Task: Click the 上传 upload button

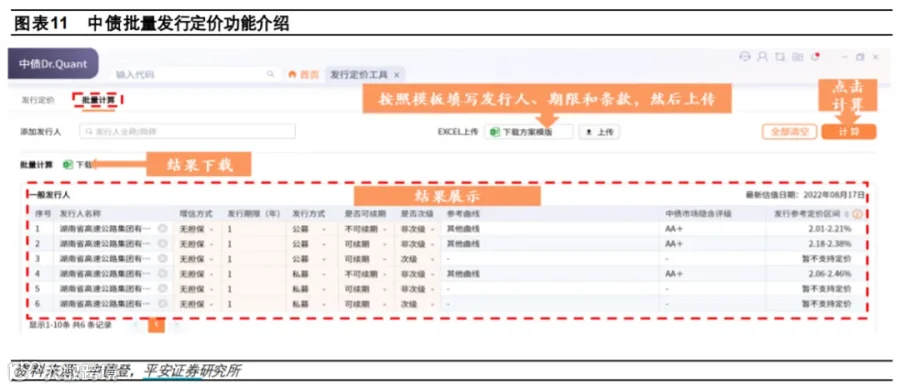Action: tap(599, 132)
